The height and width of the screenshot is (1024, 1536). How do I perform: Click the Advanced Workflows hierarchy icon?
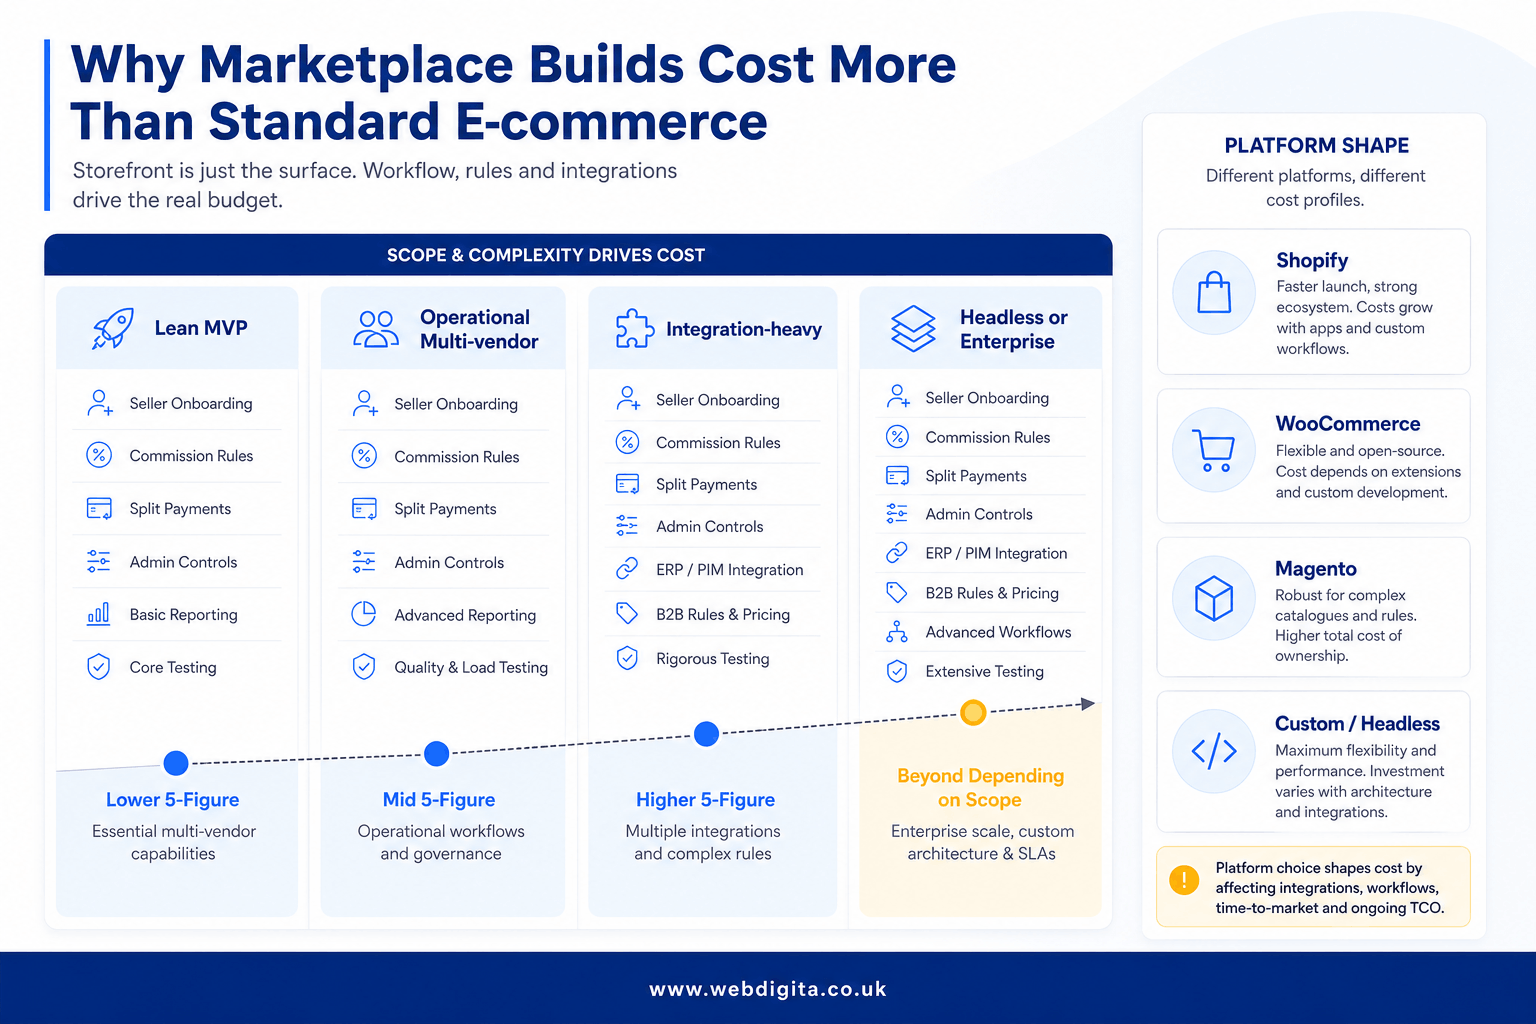(897, 632)
